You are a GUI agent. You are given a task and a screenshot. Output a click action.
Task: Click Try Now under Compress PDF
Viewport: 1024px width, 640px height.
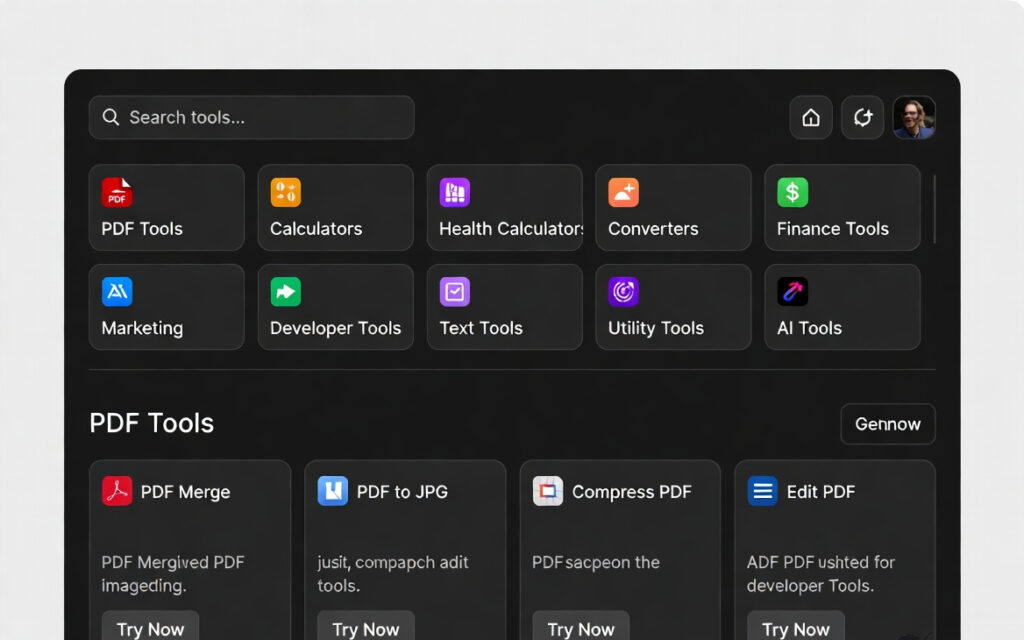click(x=581, y=628)
